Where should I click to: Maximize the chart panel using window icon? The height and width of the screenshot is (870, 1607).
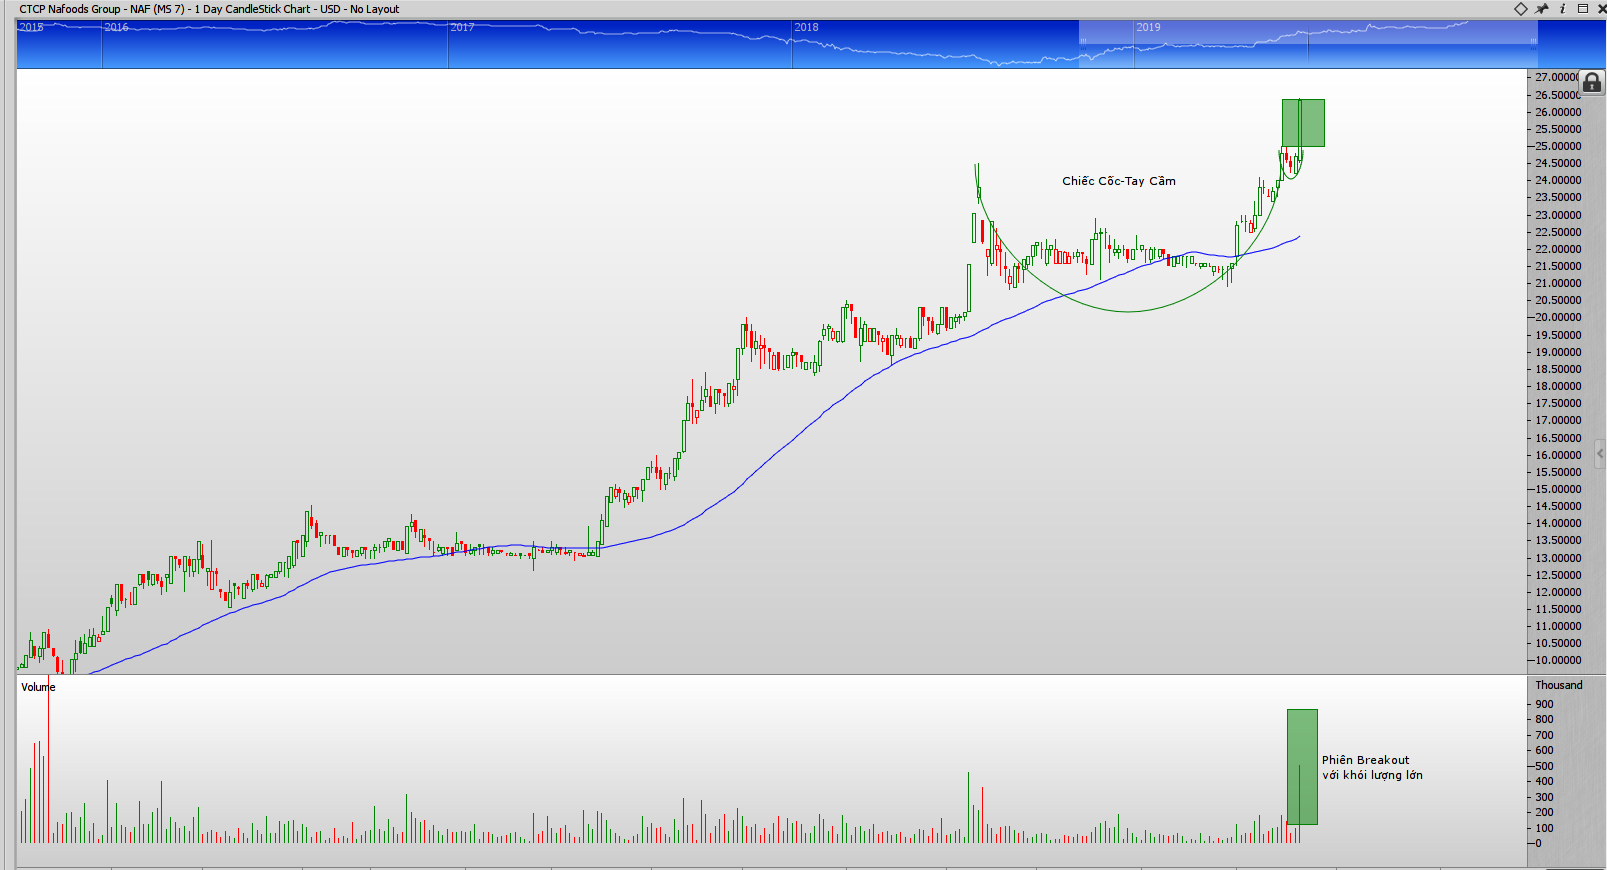click(x=1583, y=9)
